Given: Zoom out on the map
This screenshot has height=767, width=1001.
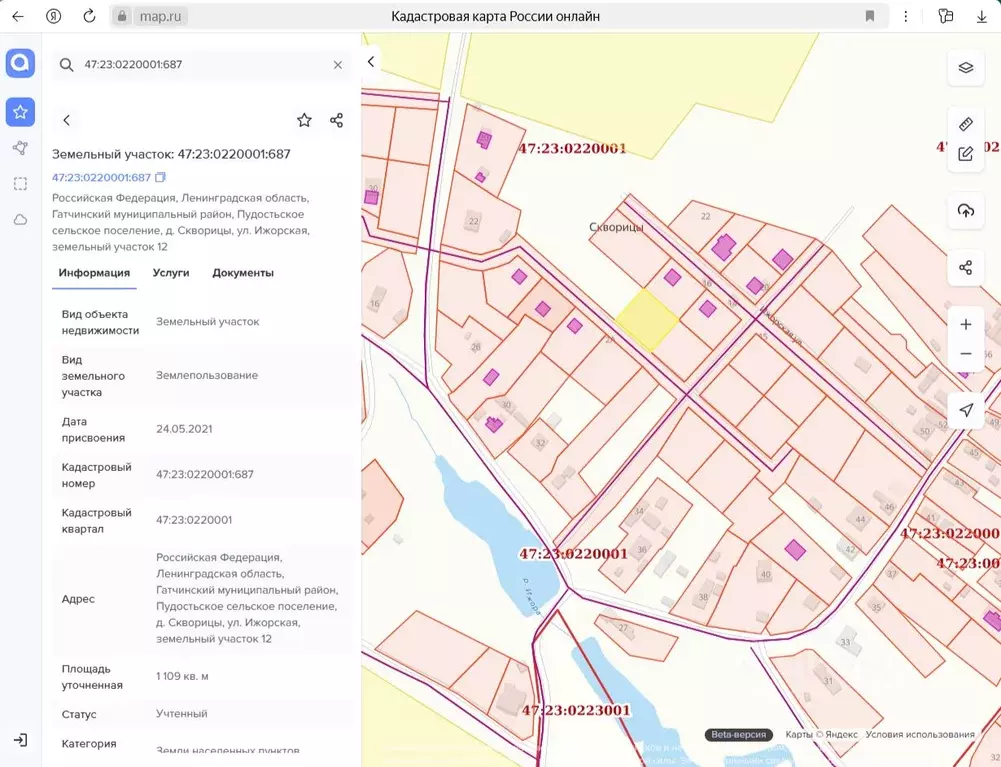Looking at the screenshot, I should pos(965,354).
